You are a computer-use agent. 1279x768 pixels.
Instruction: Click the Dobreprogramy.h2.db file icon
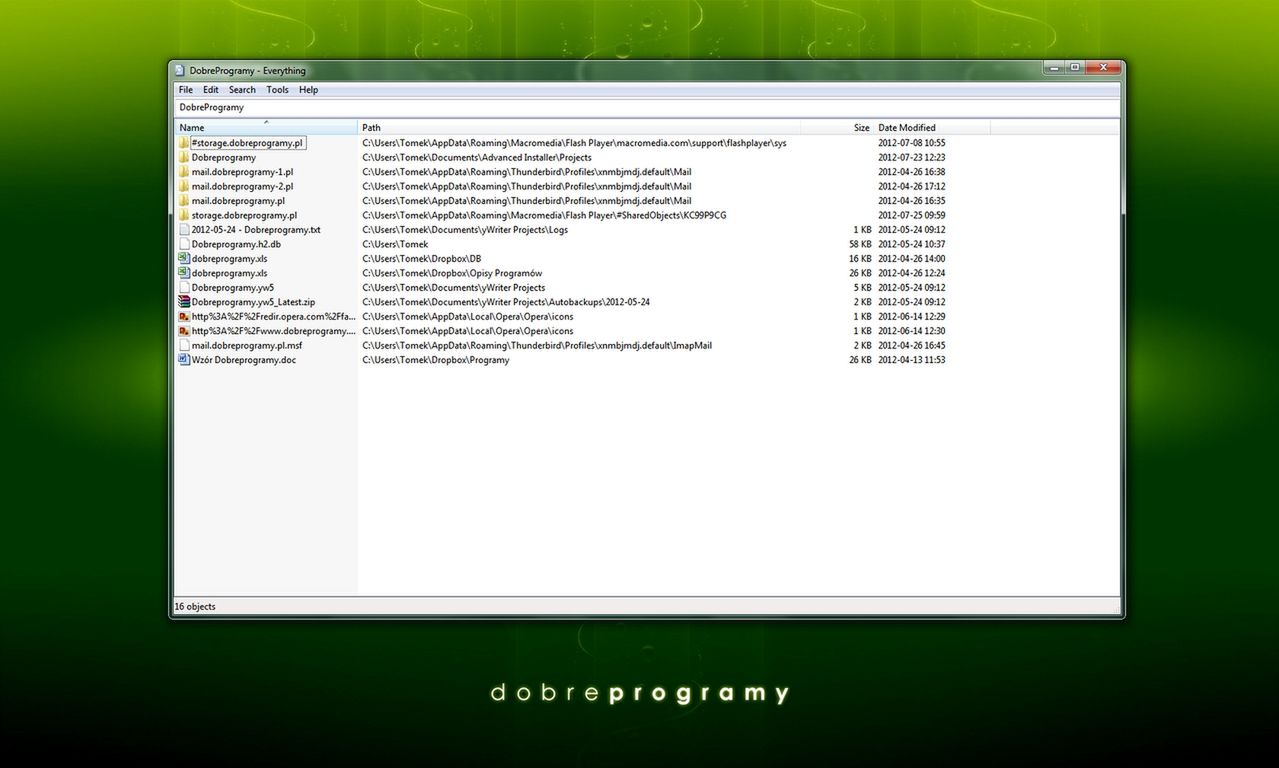184,244
